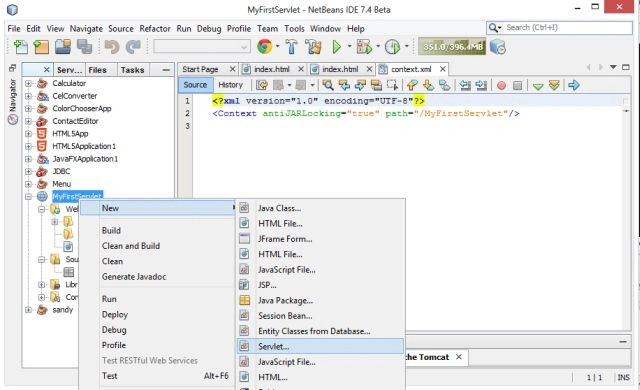This screenshot has width=640, height=390.
Task: Open the run configuration combo box
Action: [x=202, y=47]
